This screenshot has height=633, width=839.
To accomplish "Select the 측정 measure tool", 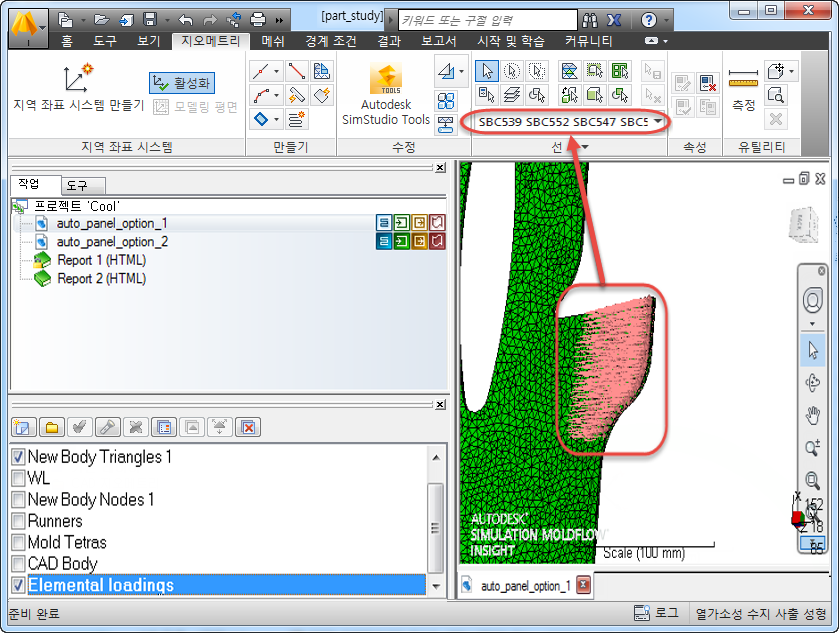I will (744, 88).
